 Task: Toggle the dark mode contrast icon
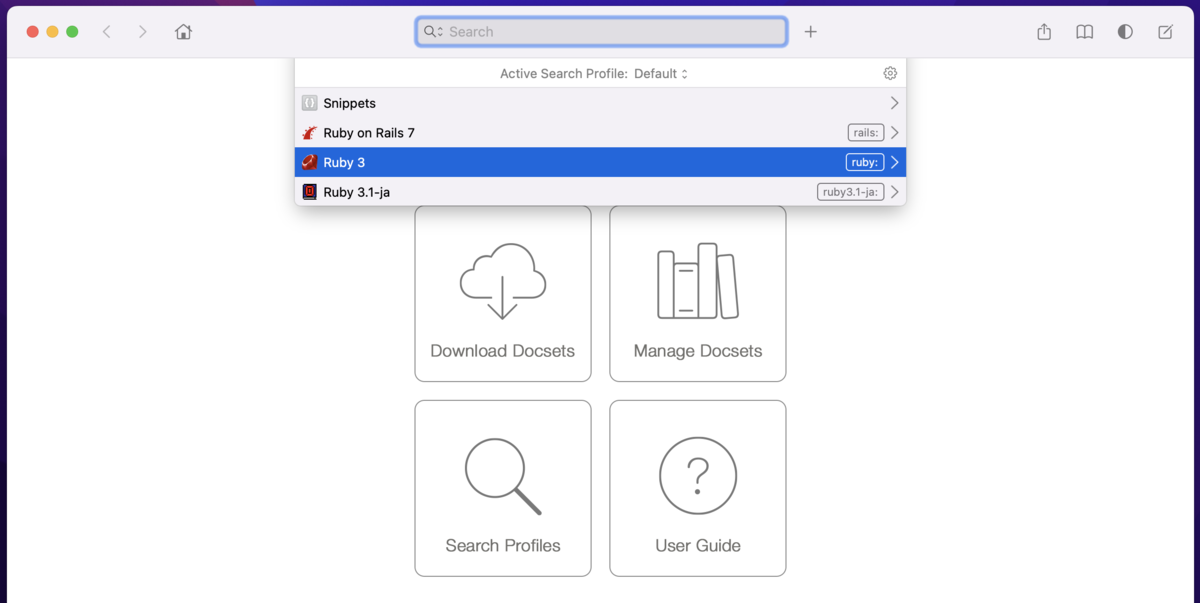click(x=1125, y=32)
